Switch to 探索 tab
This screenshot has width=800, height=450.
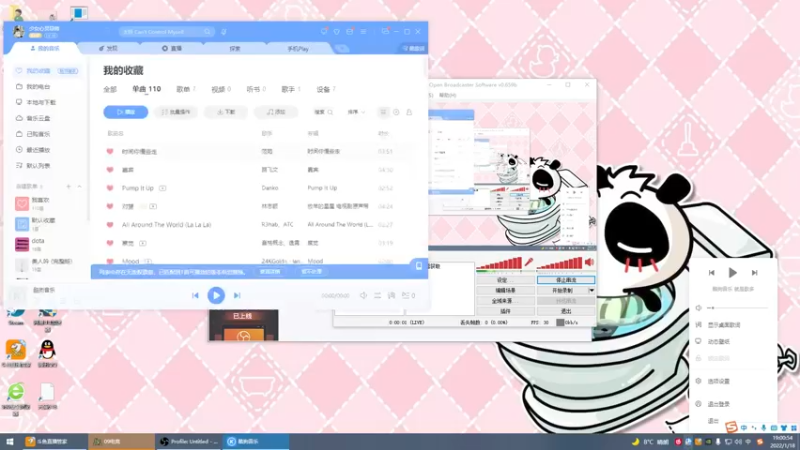point(235,49)
